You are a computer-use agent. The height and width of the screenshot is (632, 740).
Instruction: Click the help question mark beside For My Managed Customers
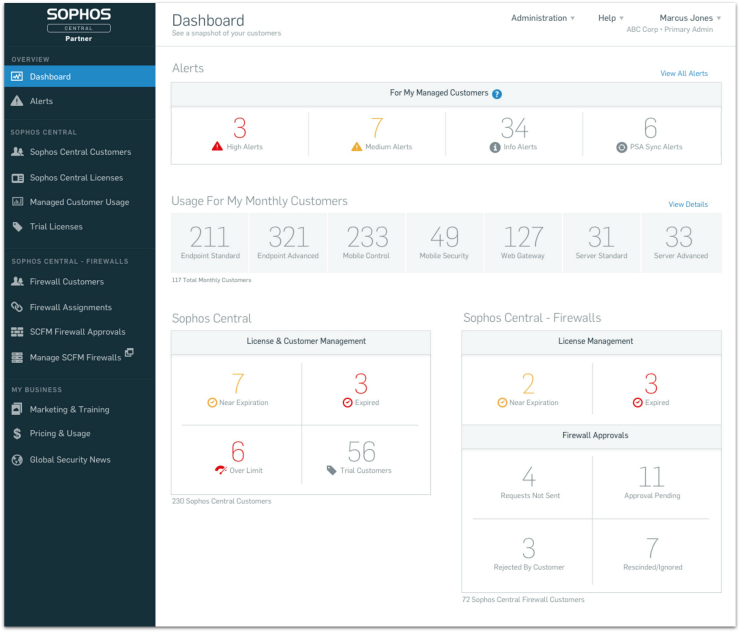coord(496,94)
